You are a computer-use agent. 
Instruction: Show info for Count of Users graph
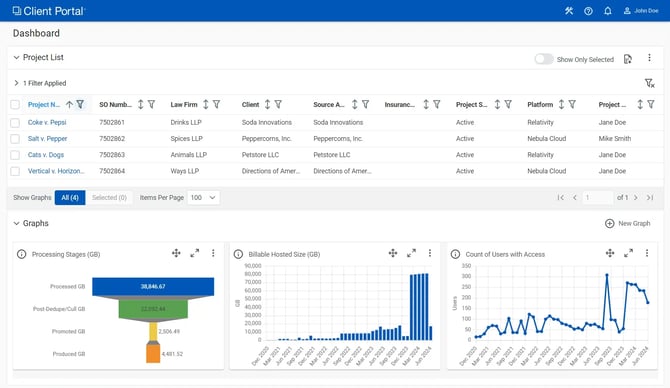[x=455, y=254]
